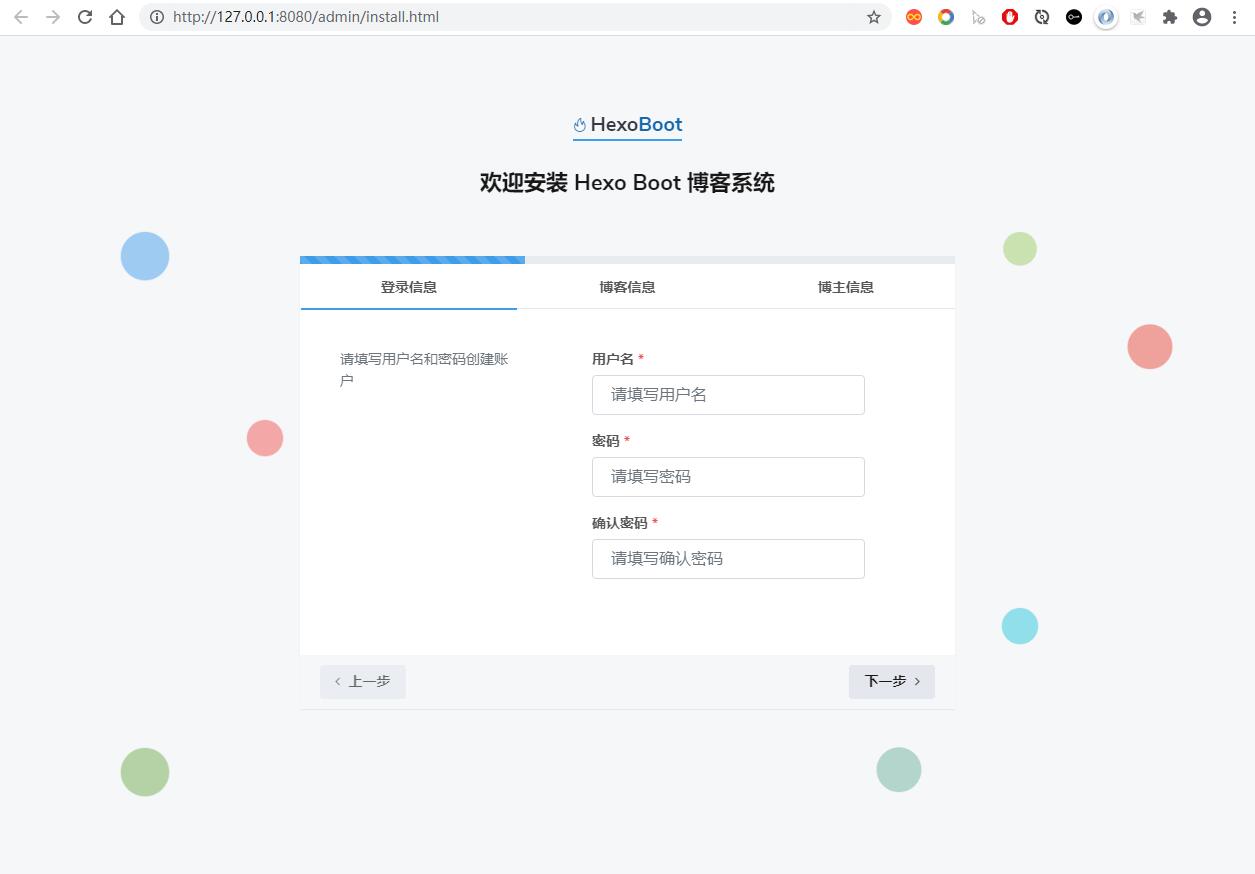
Task: Reload the install page
Action: [85, 17]
